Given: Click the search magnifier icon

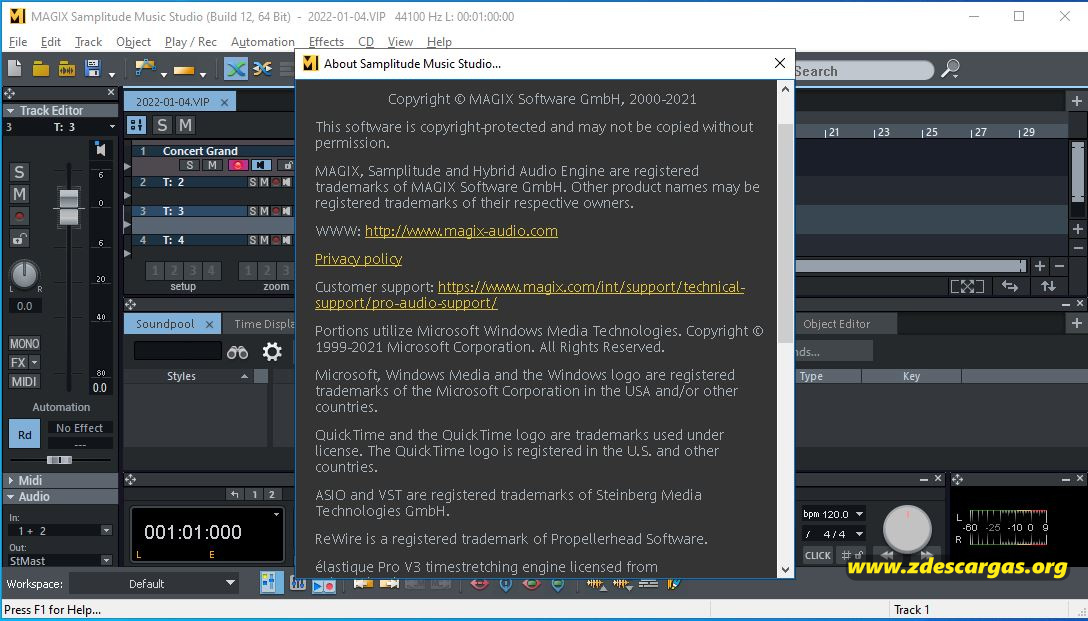Looking at the screenshot, I should coord(950,69).
